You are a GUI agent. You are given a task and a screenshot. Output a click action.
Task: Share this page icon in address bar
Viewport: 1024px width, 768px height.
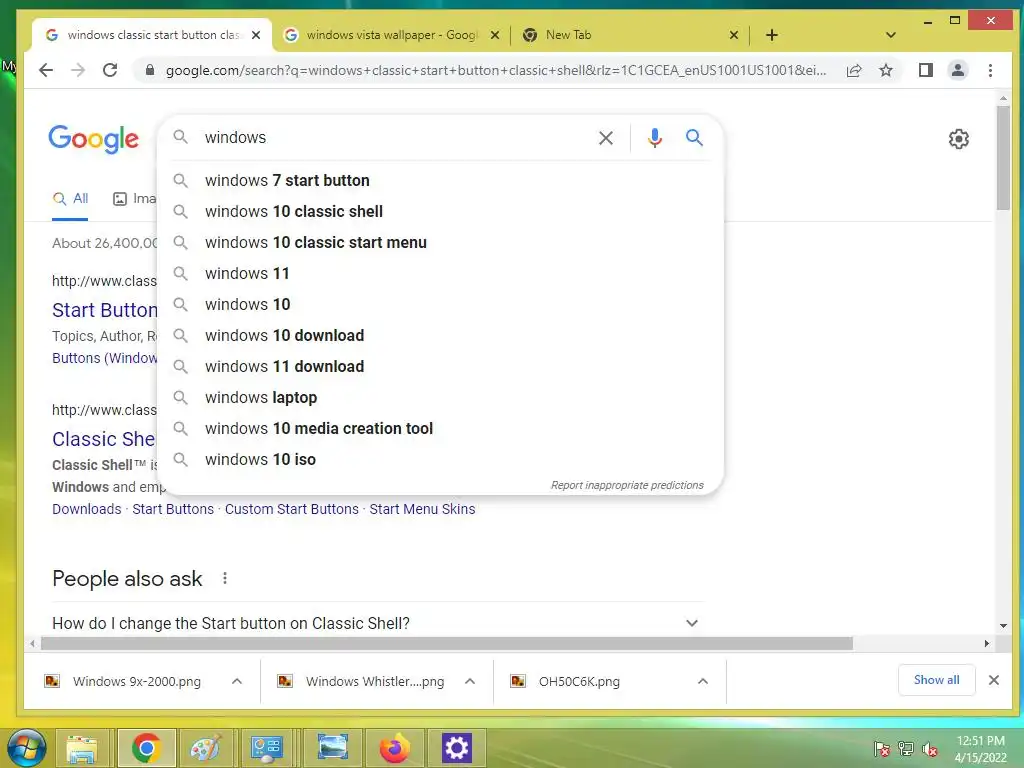pos(854,71)
